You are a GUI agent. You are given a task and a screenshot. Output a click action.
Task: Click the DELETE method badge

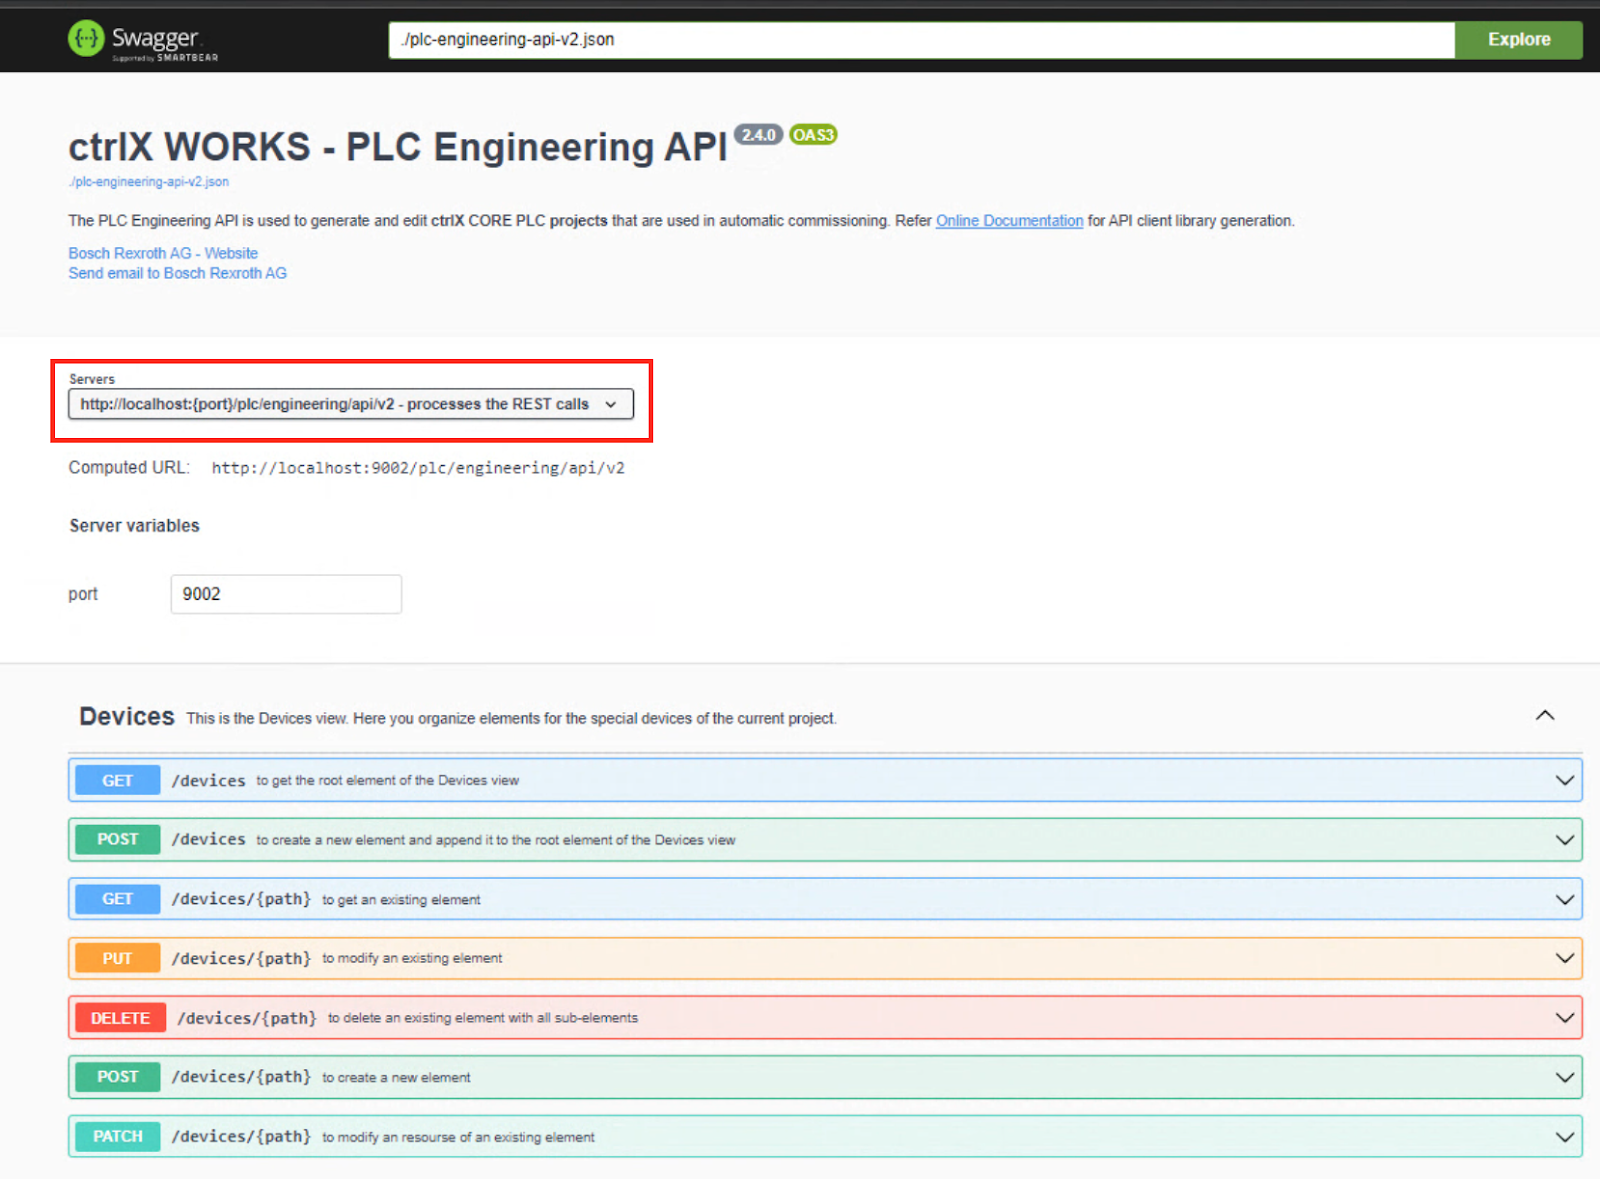[120, 1018]
